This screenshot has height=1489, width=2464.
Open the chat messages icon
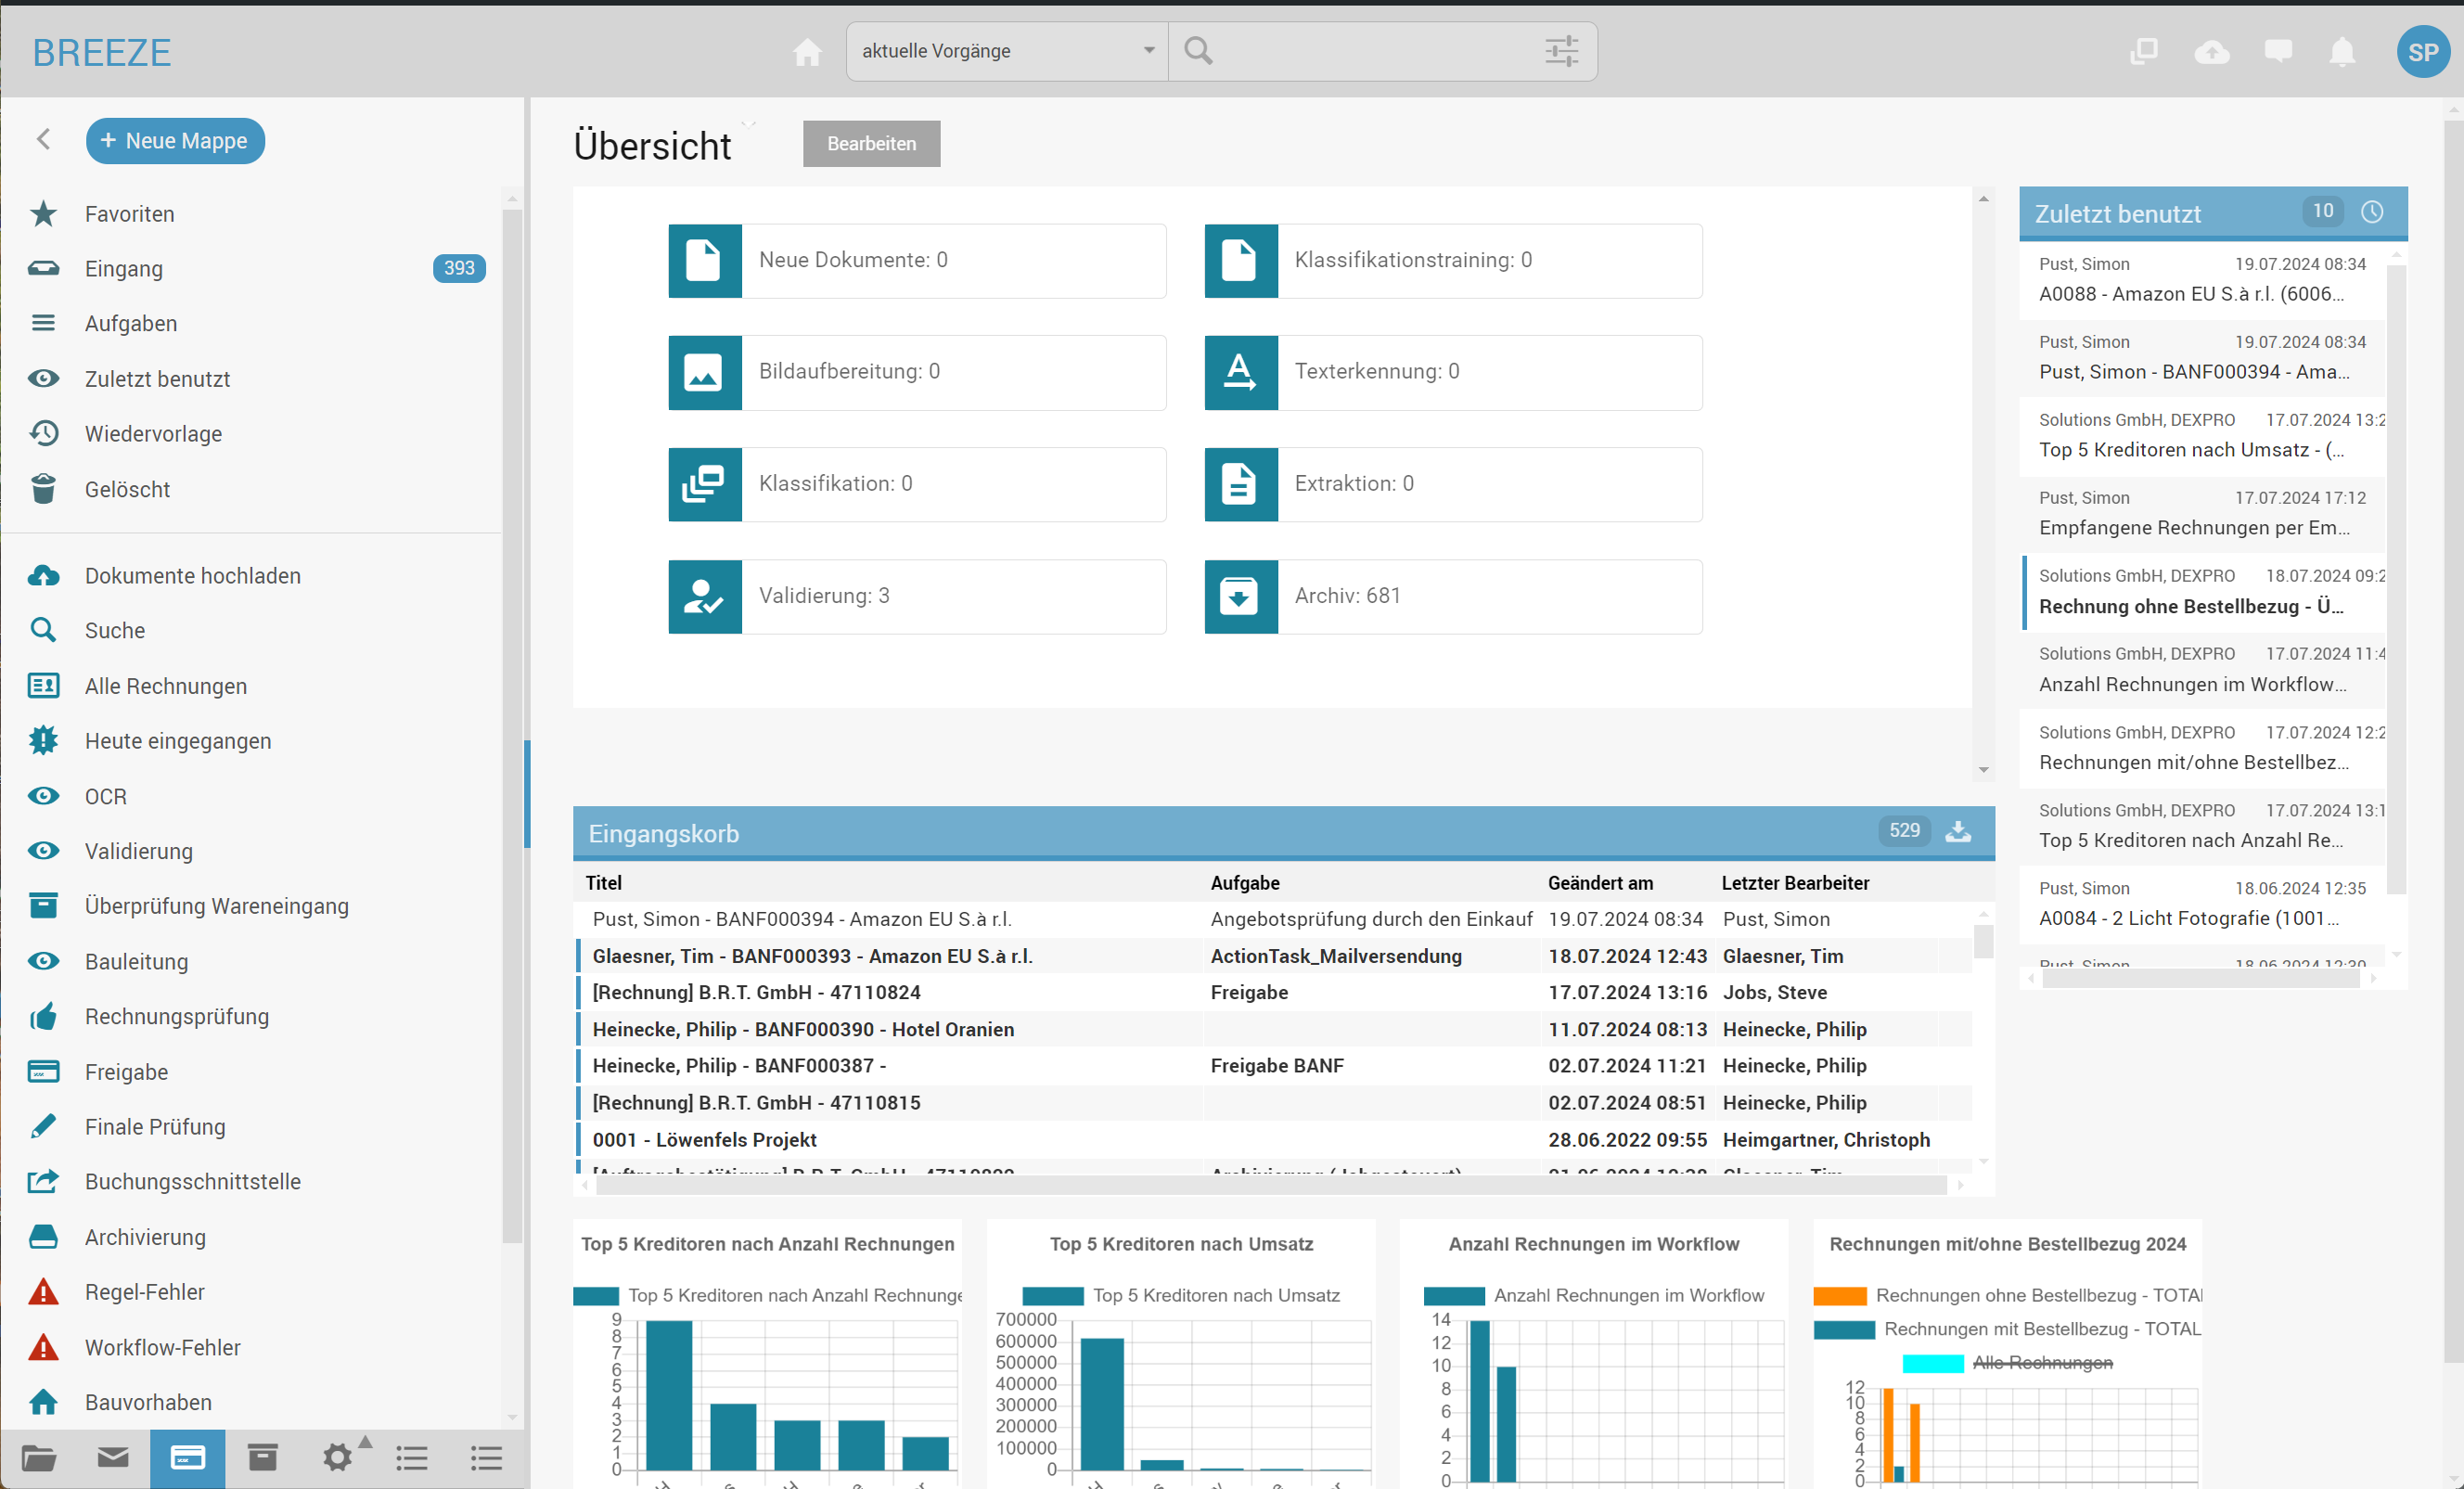[2278, 51]
